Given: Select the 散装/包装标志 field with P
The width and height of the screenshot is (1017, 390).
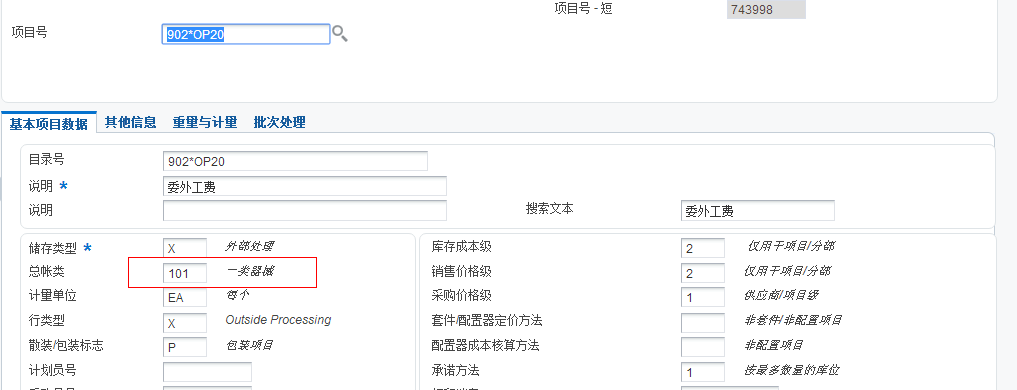Looking at the screenshot, I should point(185,347).
